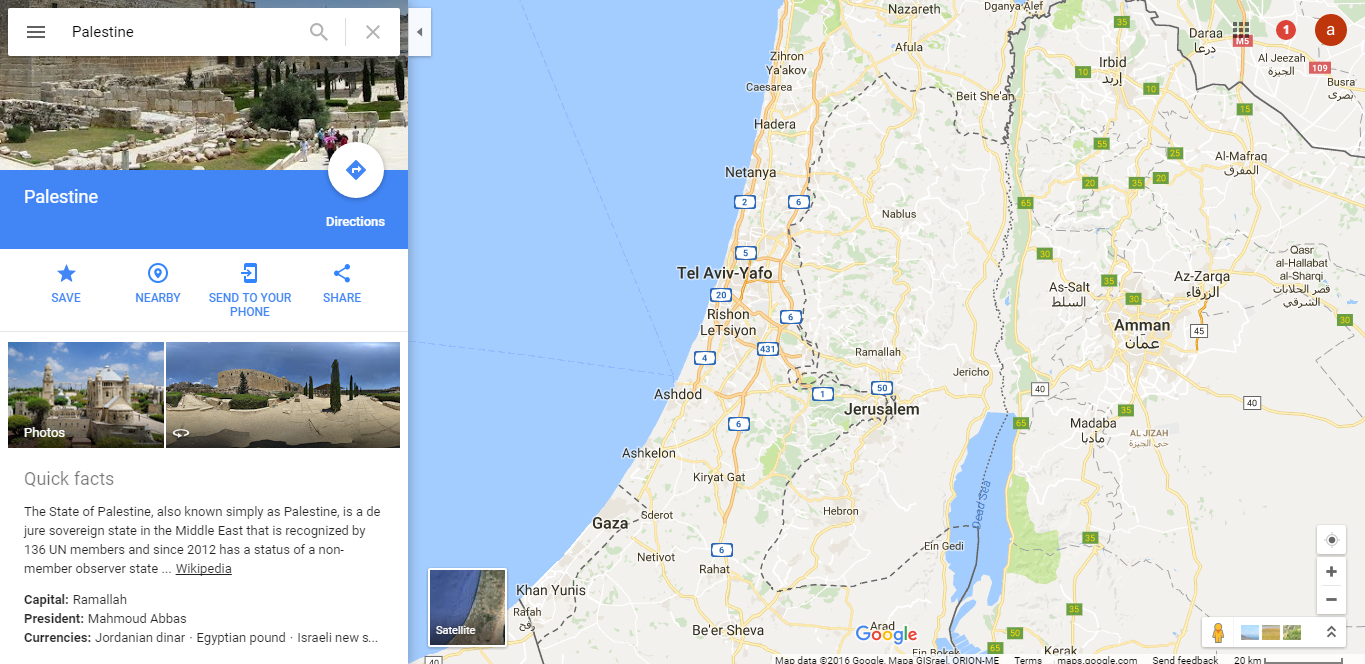
Task: Open Nearby search icon
Action: (158, 273)
